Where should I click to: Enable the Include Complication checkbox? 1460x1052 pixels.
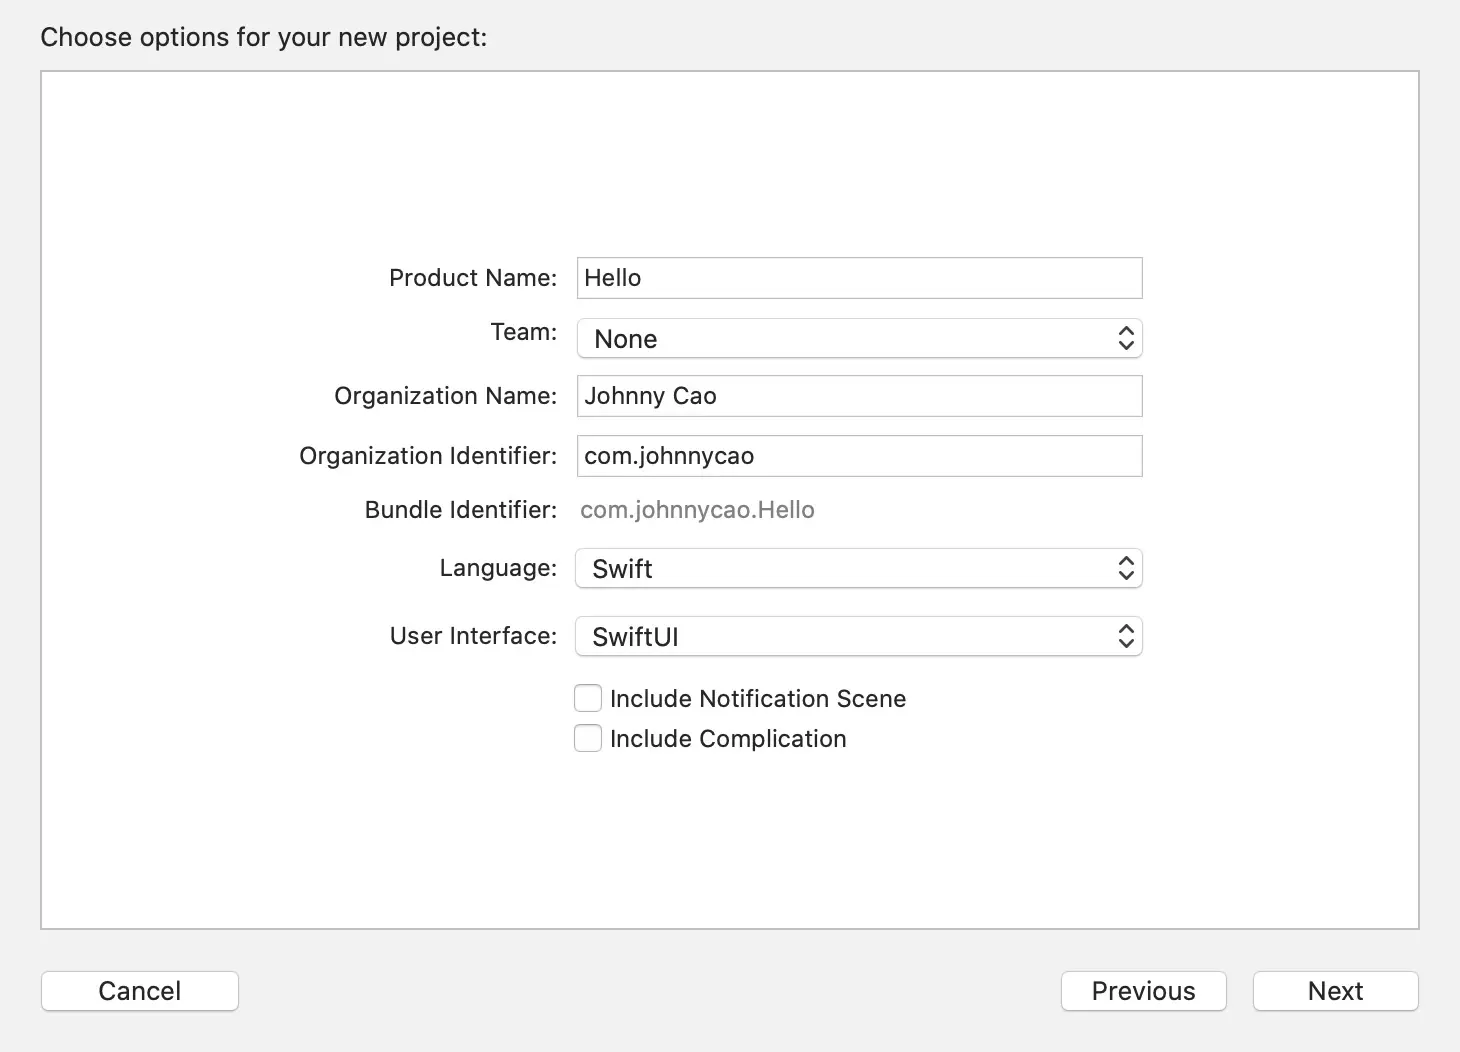pyautogui.click(x=588, y=738)
